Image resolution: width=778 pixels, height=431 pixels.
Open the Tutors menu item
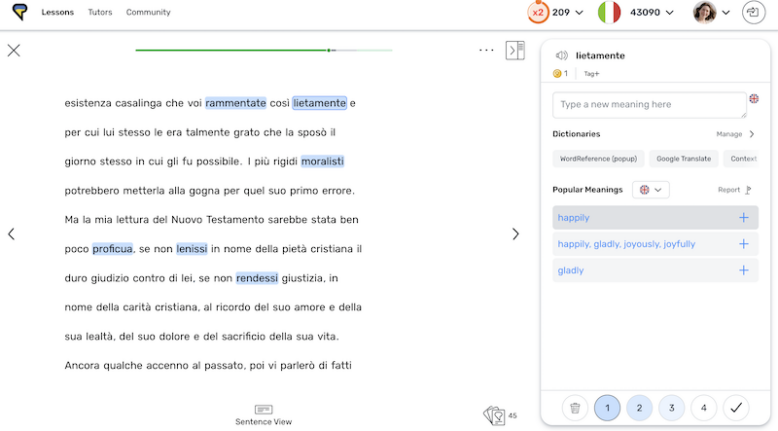point(100,12)
